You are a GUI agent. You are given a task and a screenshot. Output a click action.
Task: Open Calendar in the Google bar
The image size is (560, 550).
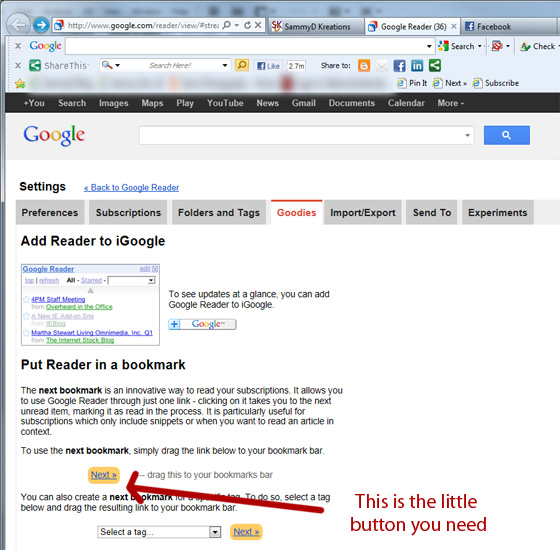click(406, 103)
